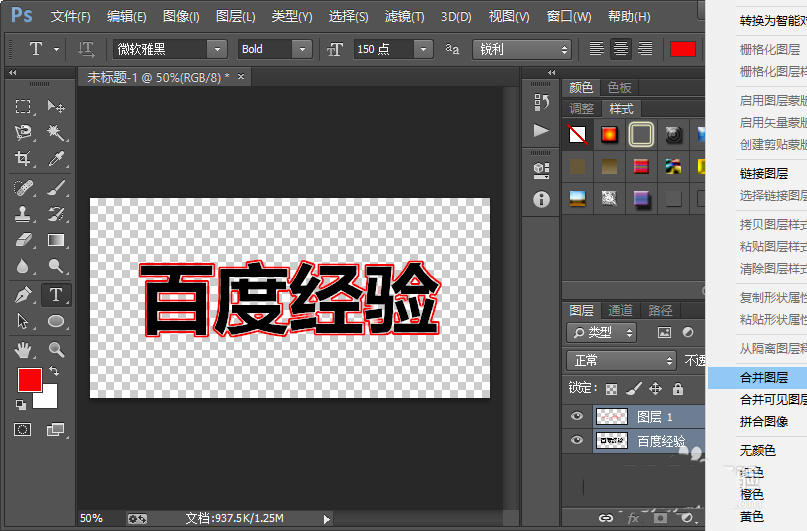Open the Info panel icon
This screenshot has width=807, height=531.
point(541,199)
